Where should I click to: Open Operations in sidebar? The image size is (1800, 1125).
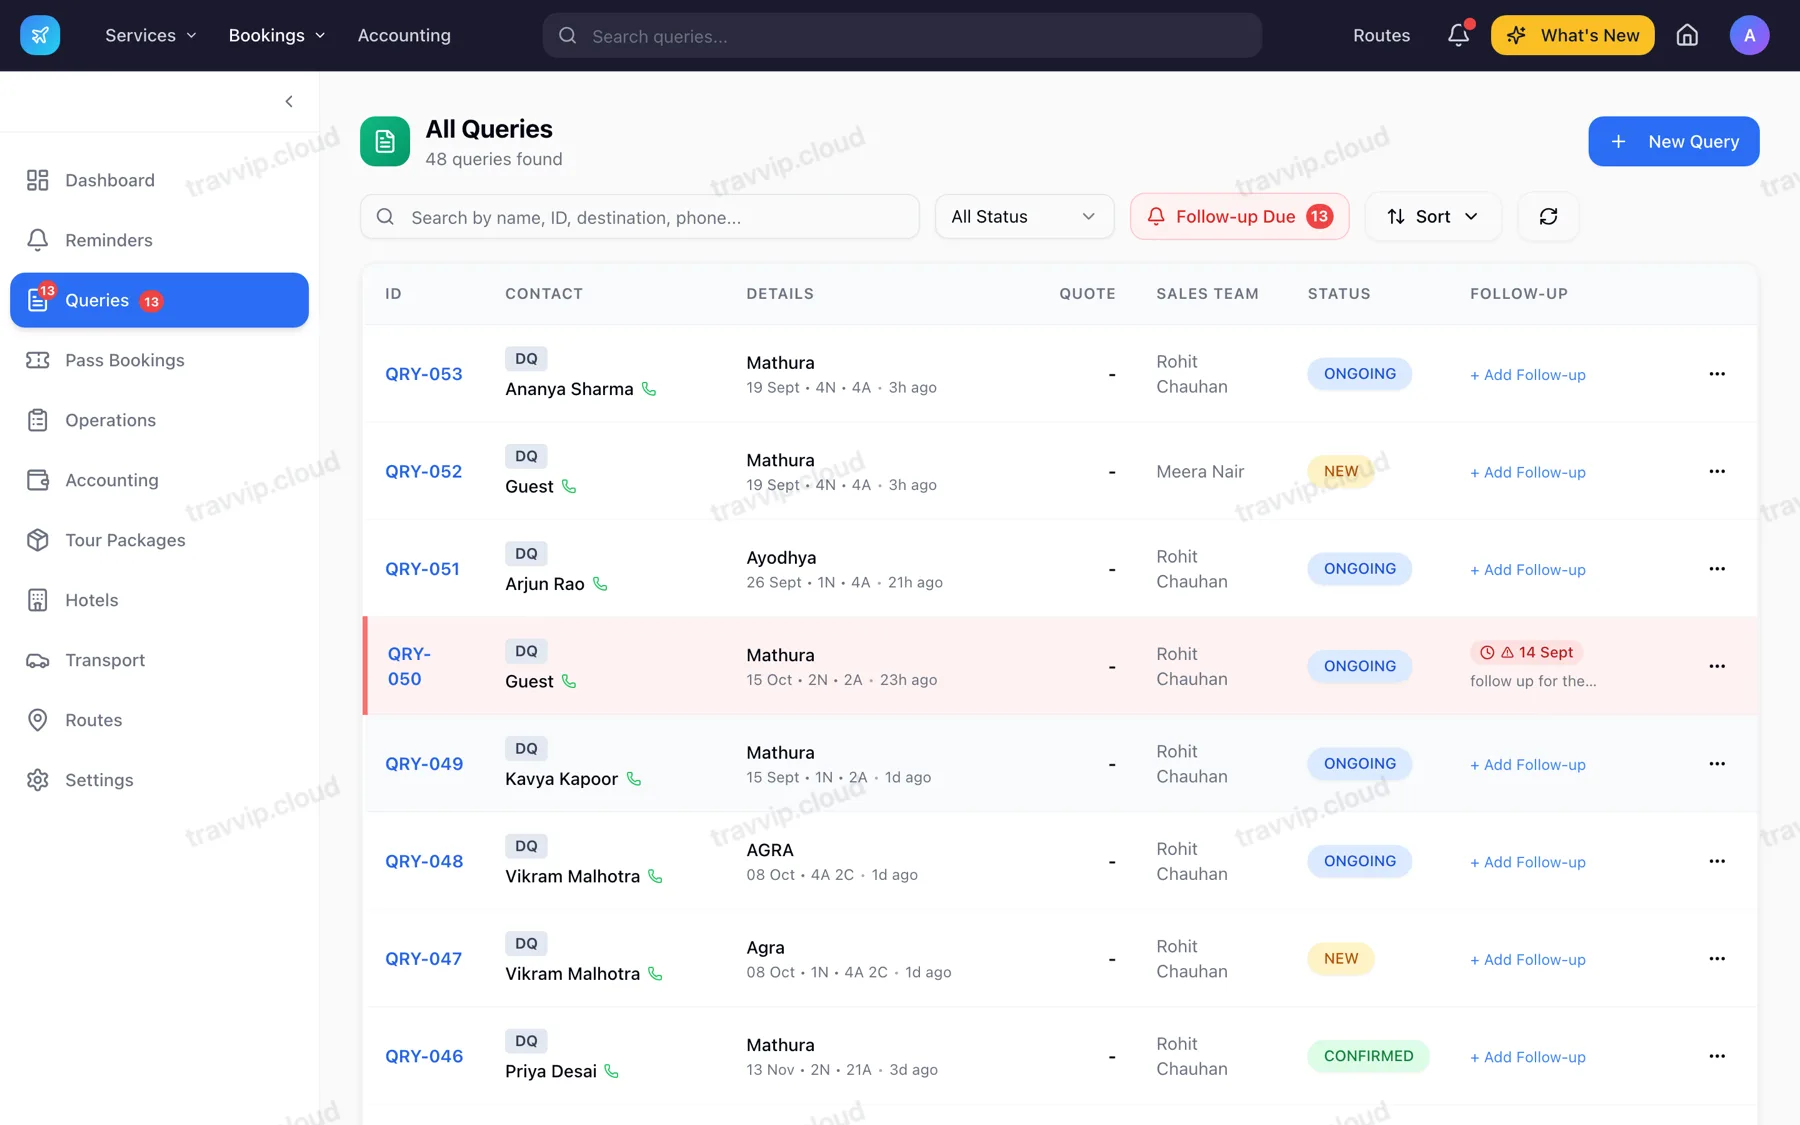(159, 420)
